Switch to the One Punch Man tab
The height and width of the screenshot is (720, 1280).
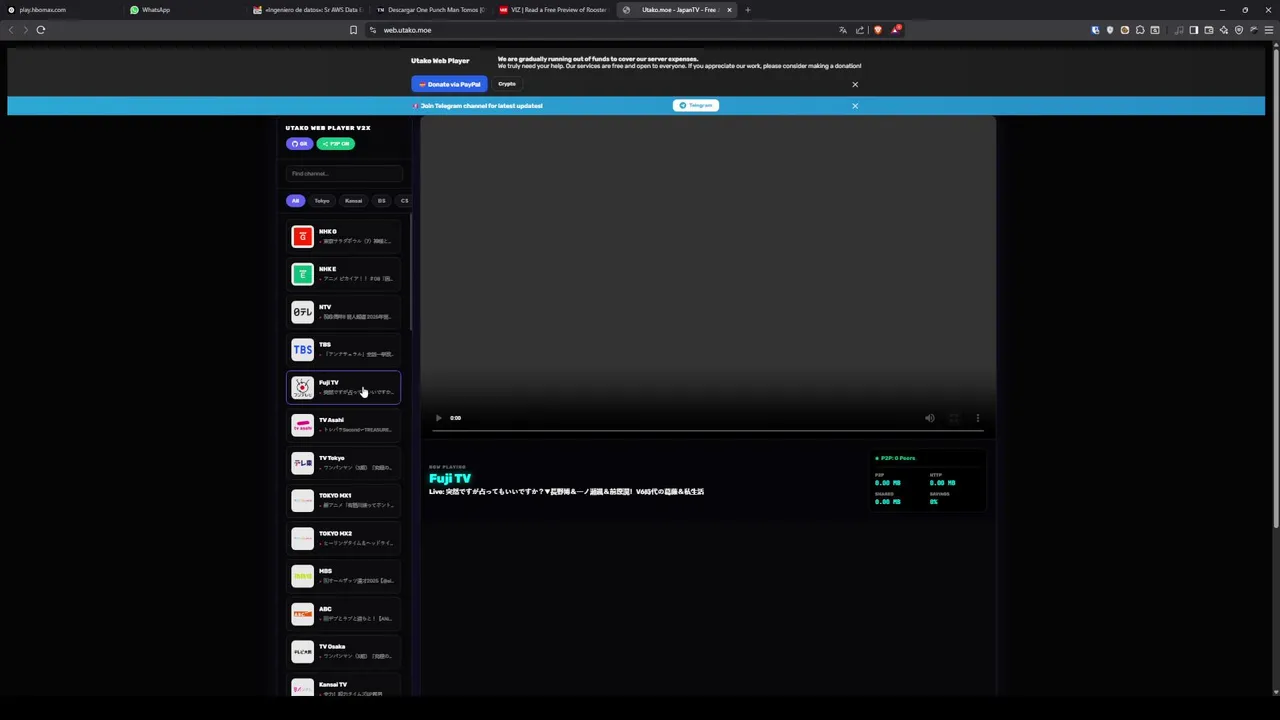coord(431,10)
